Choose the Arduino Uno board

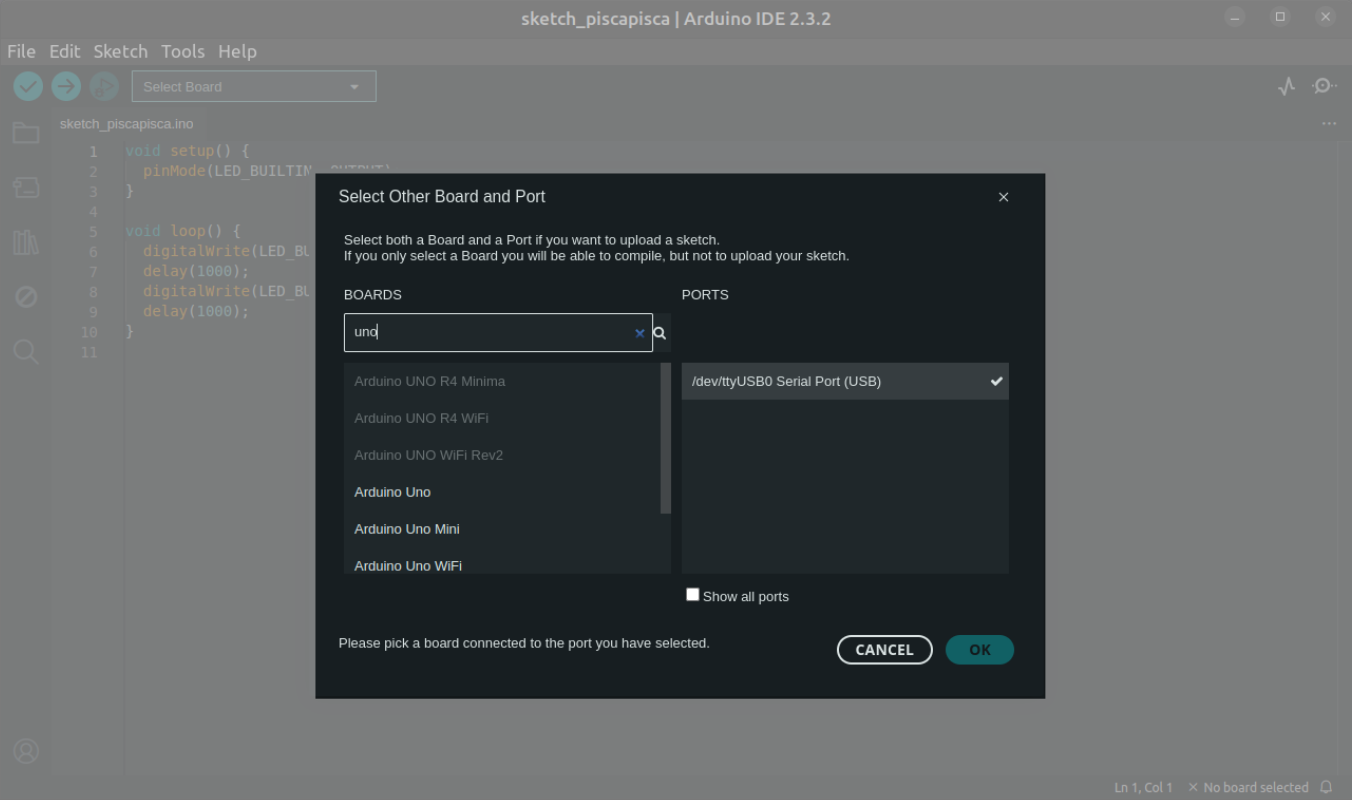pyautogui.click(x=502, y=492)
